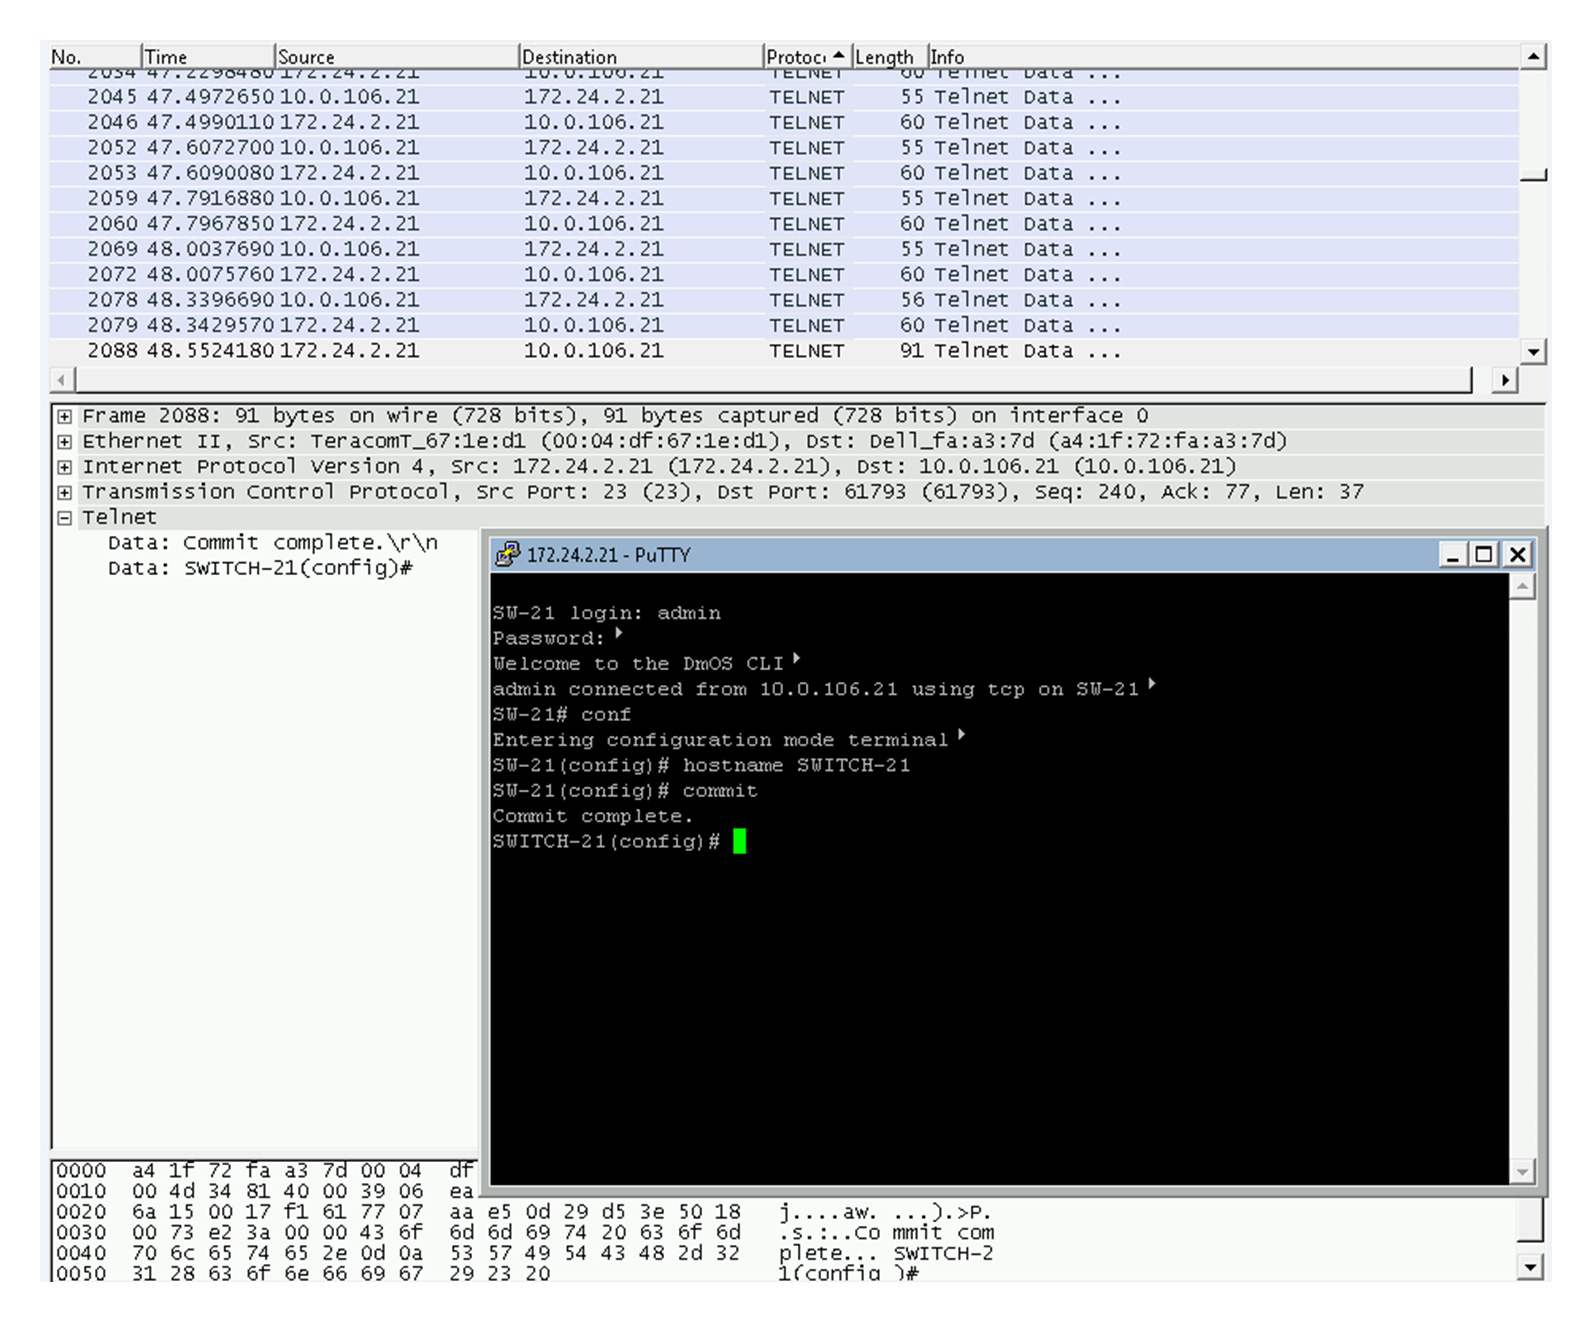Select packet number 2079

[x=783, y=326]
